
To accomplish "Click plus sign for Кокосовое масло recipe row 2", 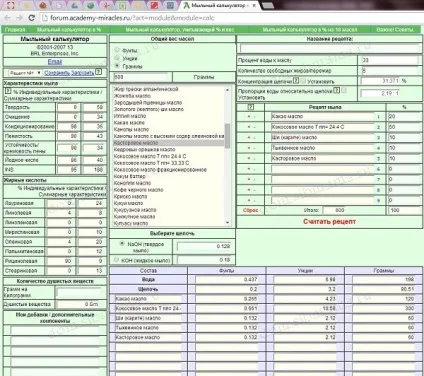I will [249, 127].
